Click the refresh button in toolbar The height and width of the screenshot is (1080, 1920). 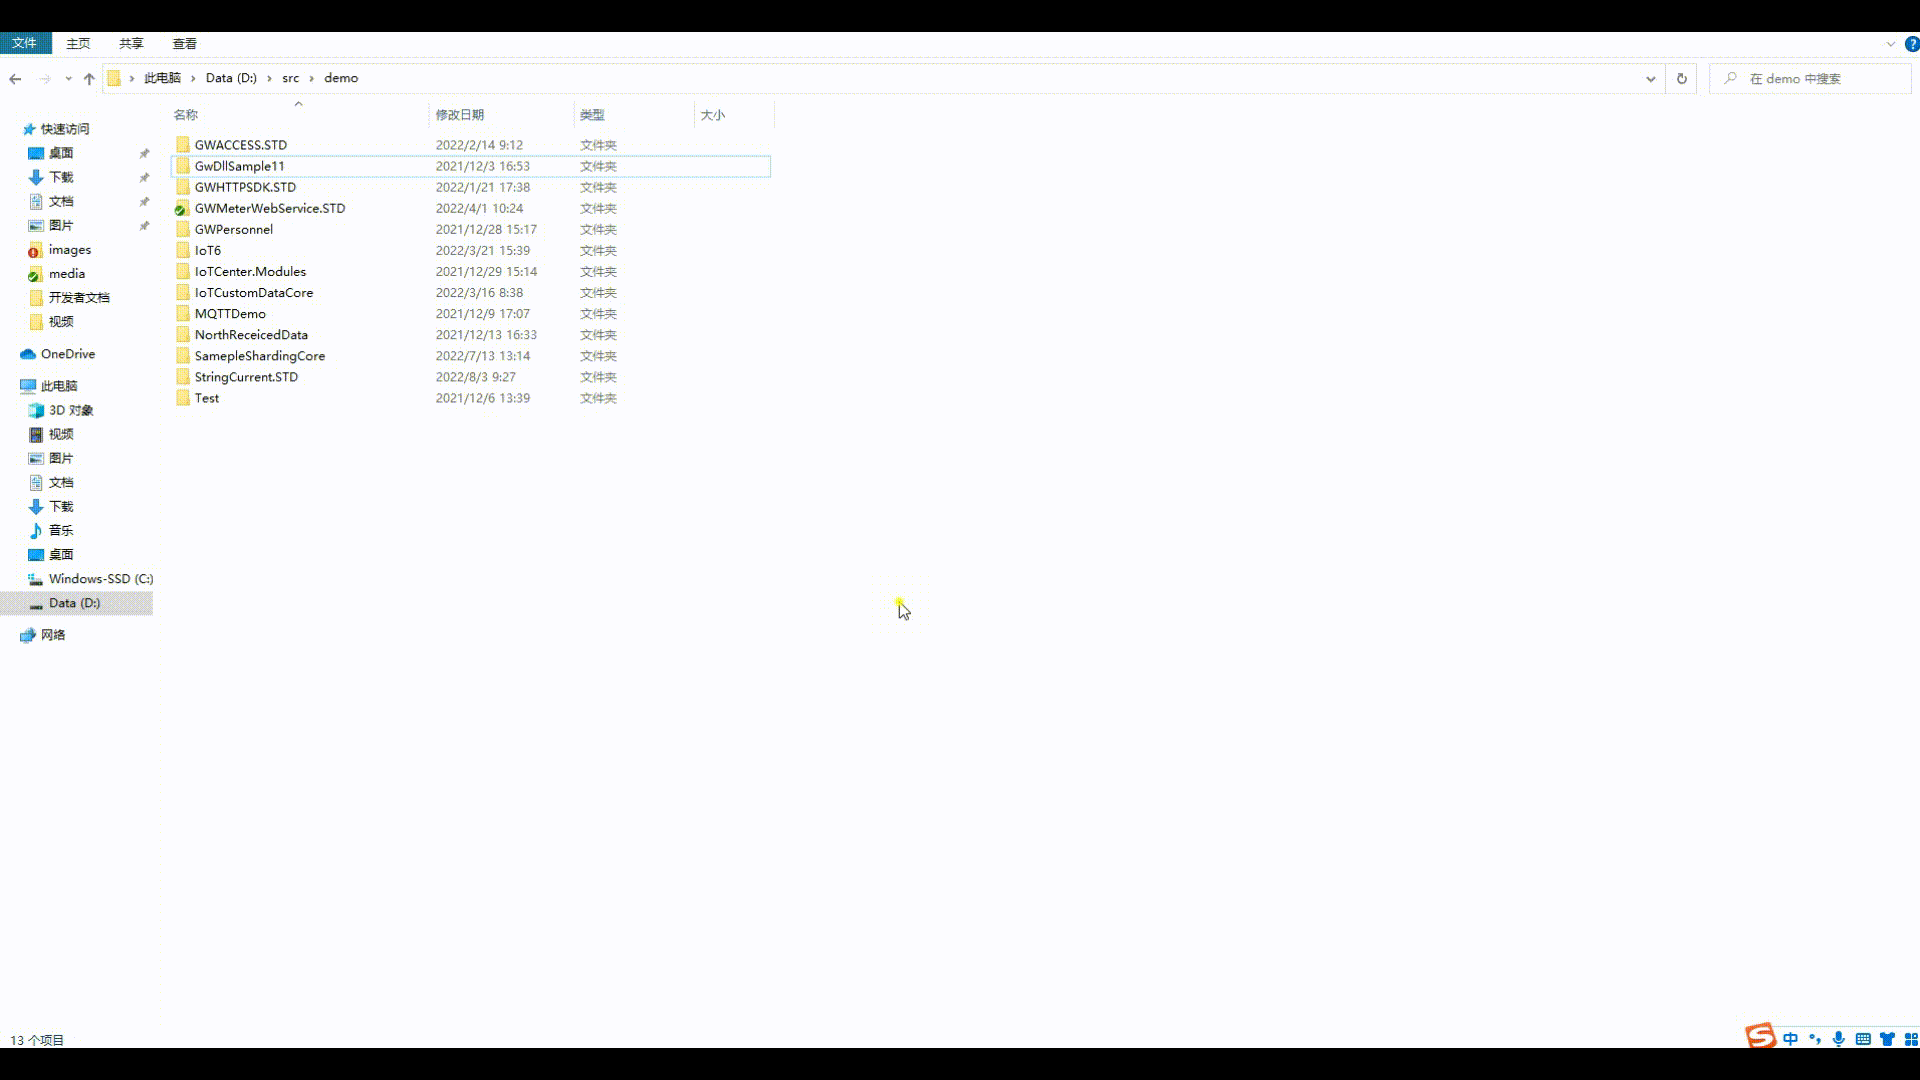pyautogui.click(x=1683, y=78)
